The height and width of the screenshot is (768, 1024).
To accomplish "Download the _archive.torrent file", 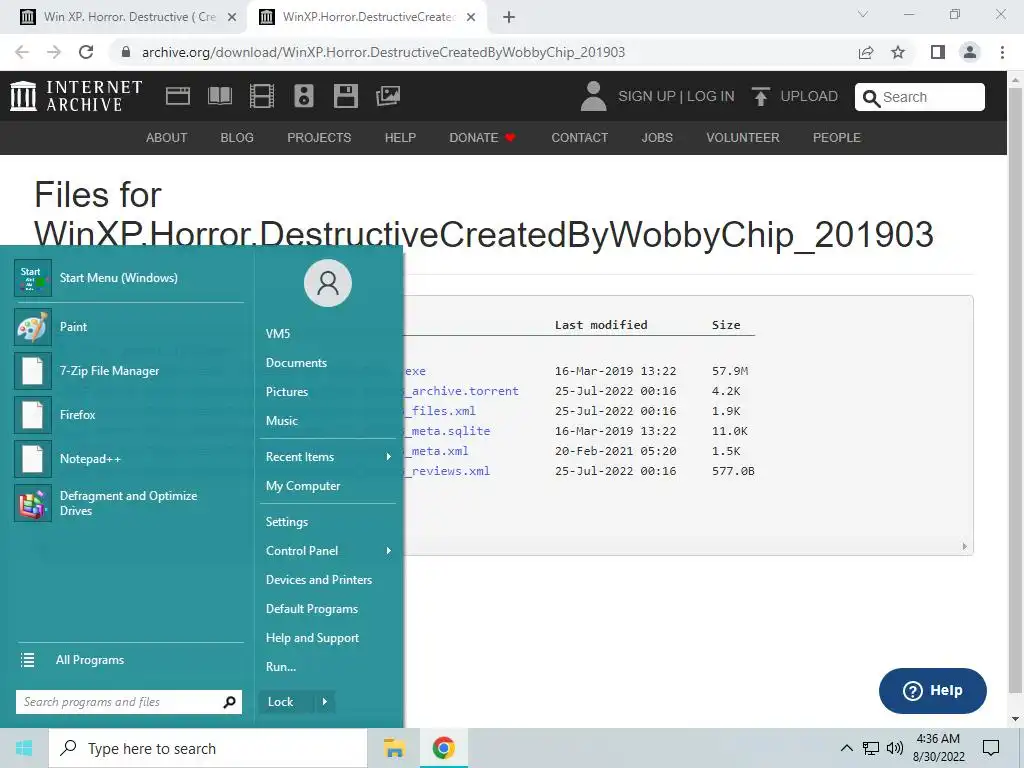I will [x=462, y=391].
